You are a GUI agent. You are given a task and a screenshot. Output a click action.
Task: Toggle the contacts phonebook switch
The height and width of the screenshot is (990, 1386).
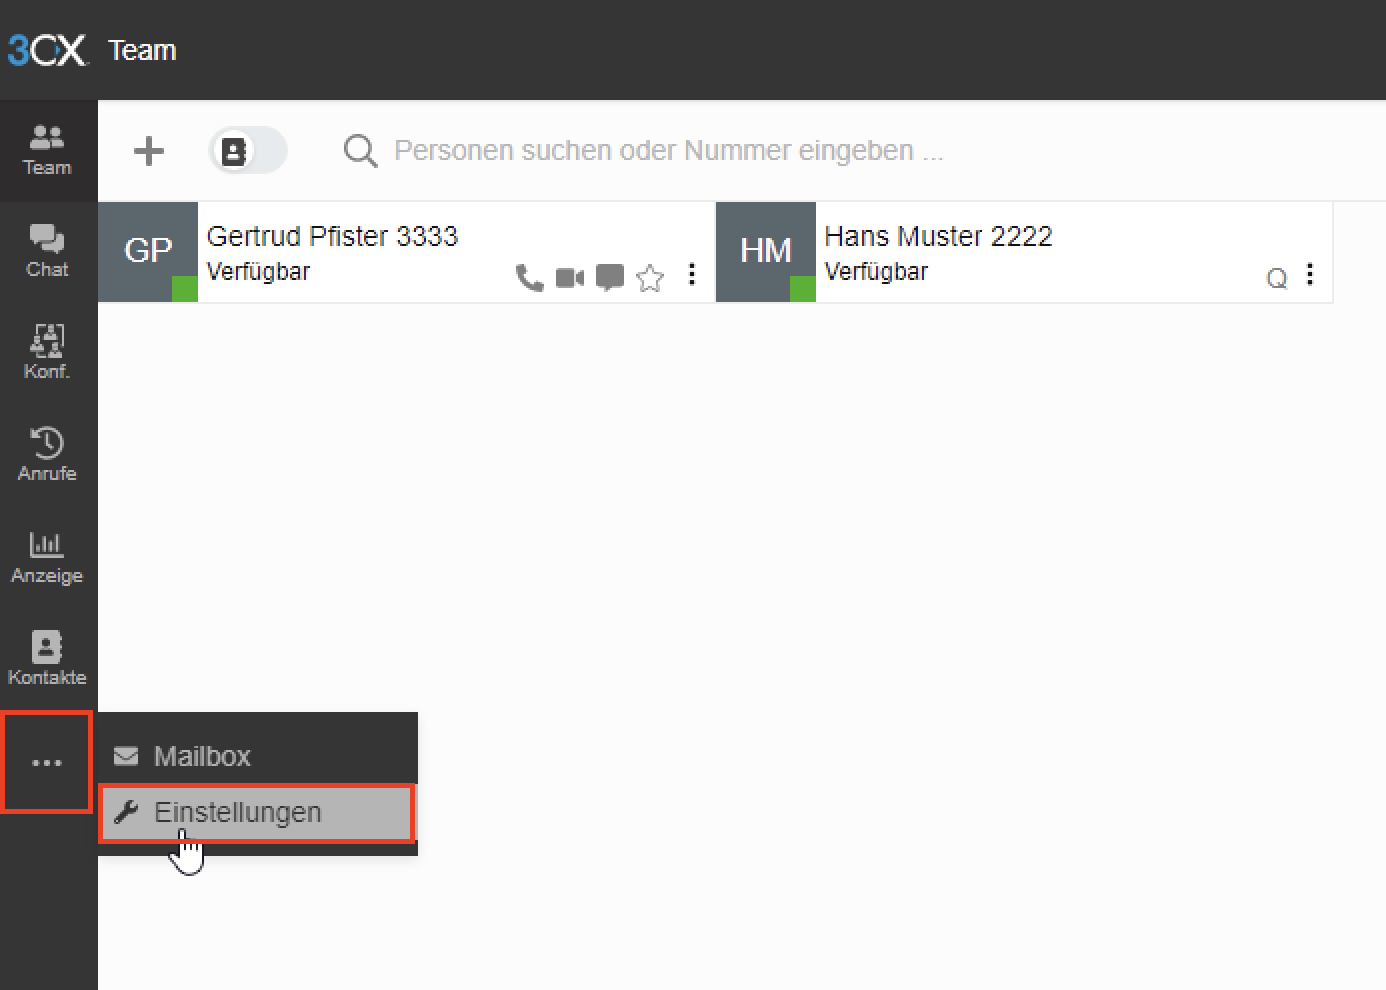tap(247, 151)
